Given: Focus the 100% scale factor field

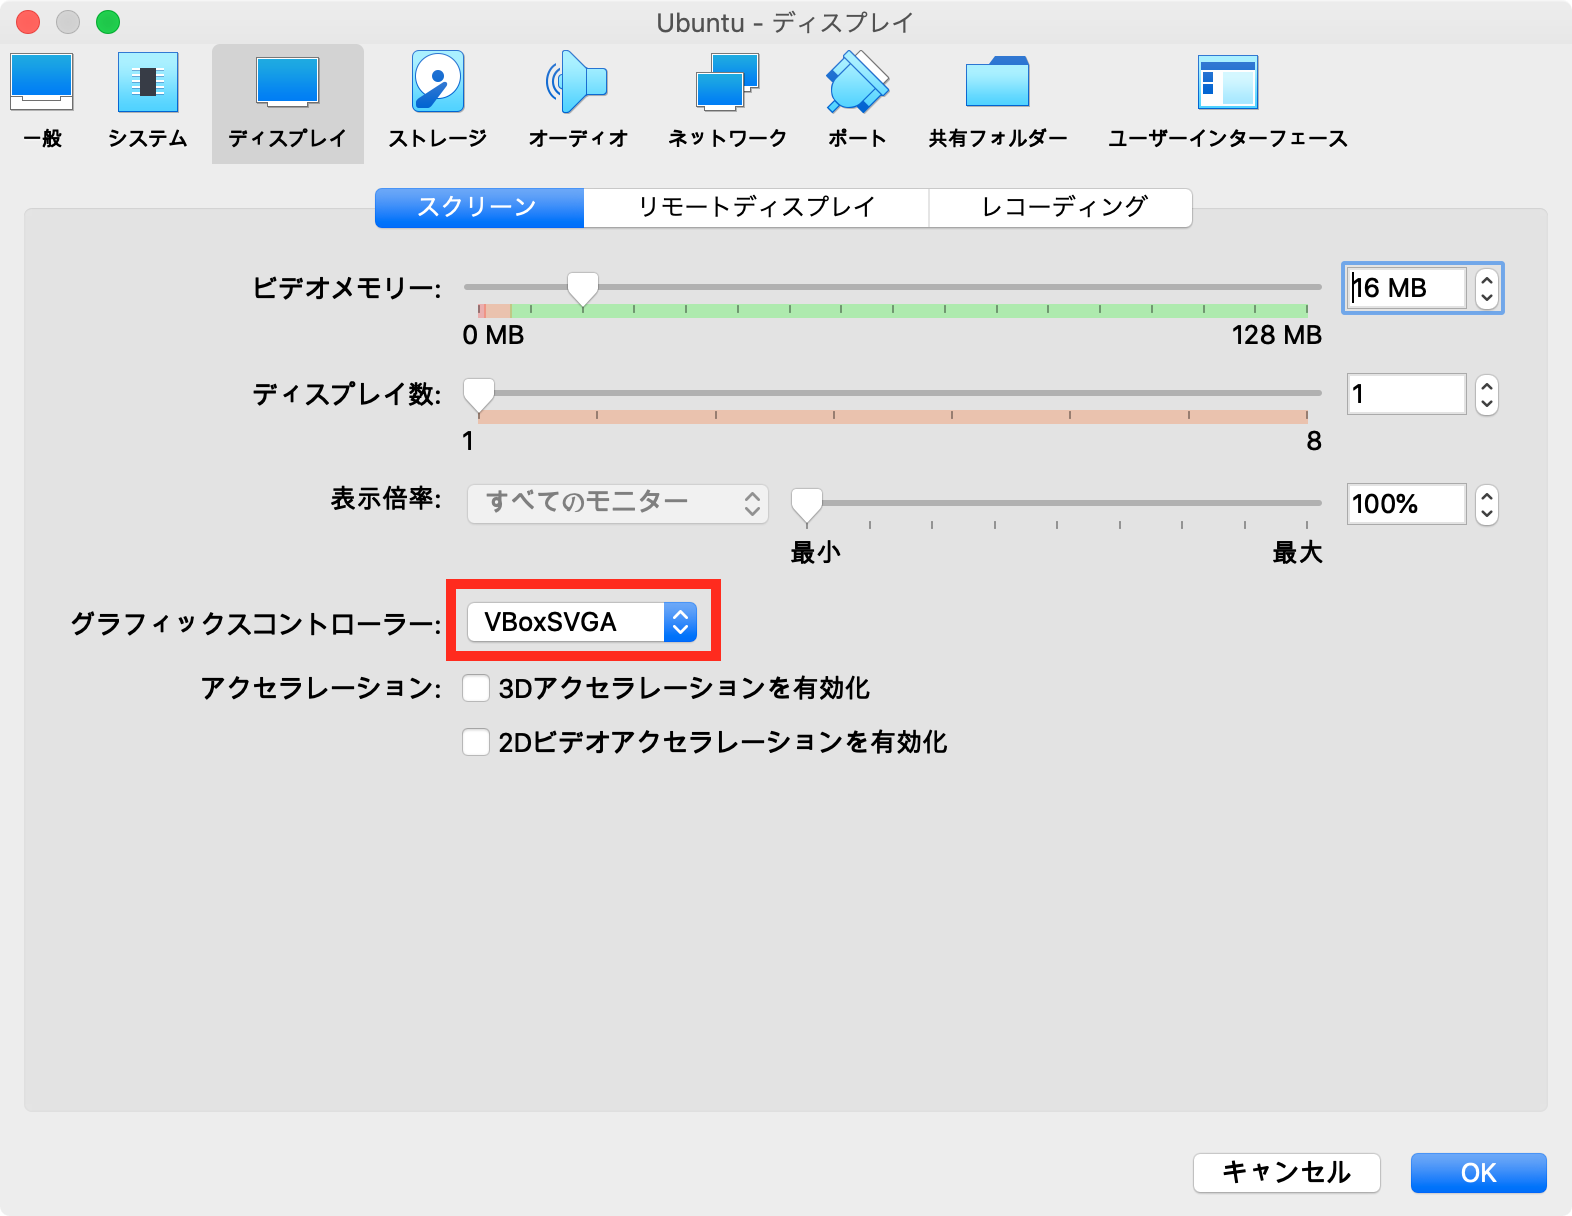Looking at the screenshot, I should click(1406, 504).
